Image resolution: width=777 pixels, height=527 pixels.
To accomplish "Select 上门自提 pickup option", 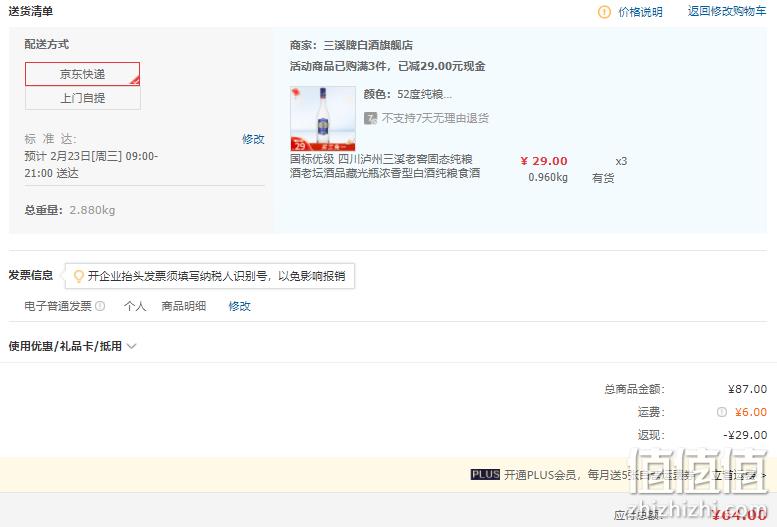I will (83, 98).
